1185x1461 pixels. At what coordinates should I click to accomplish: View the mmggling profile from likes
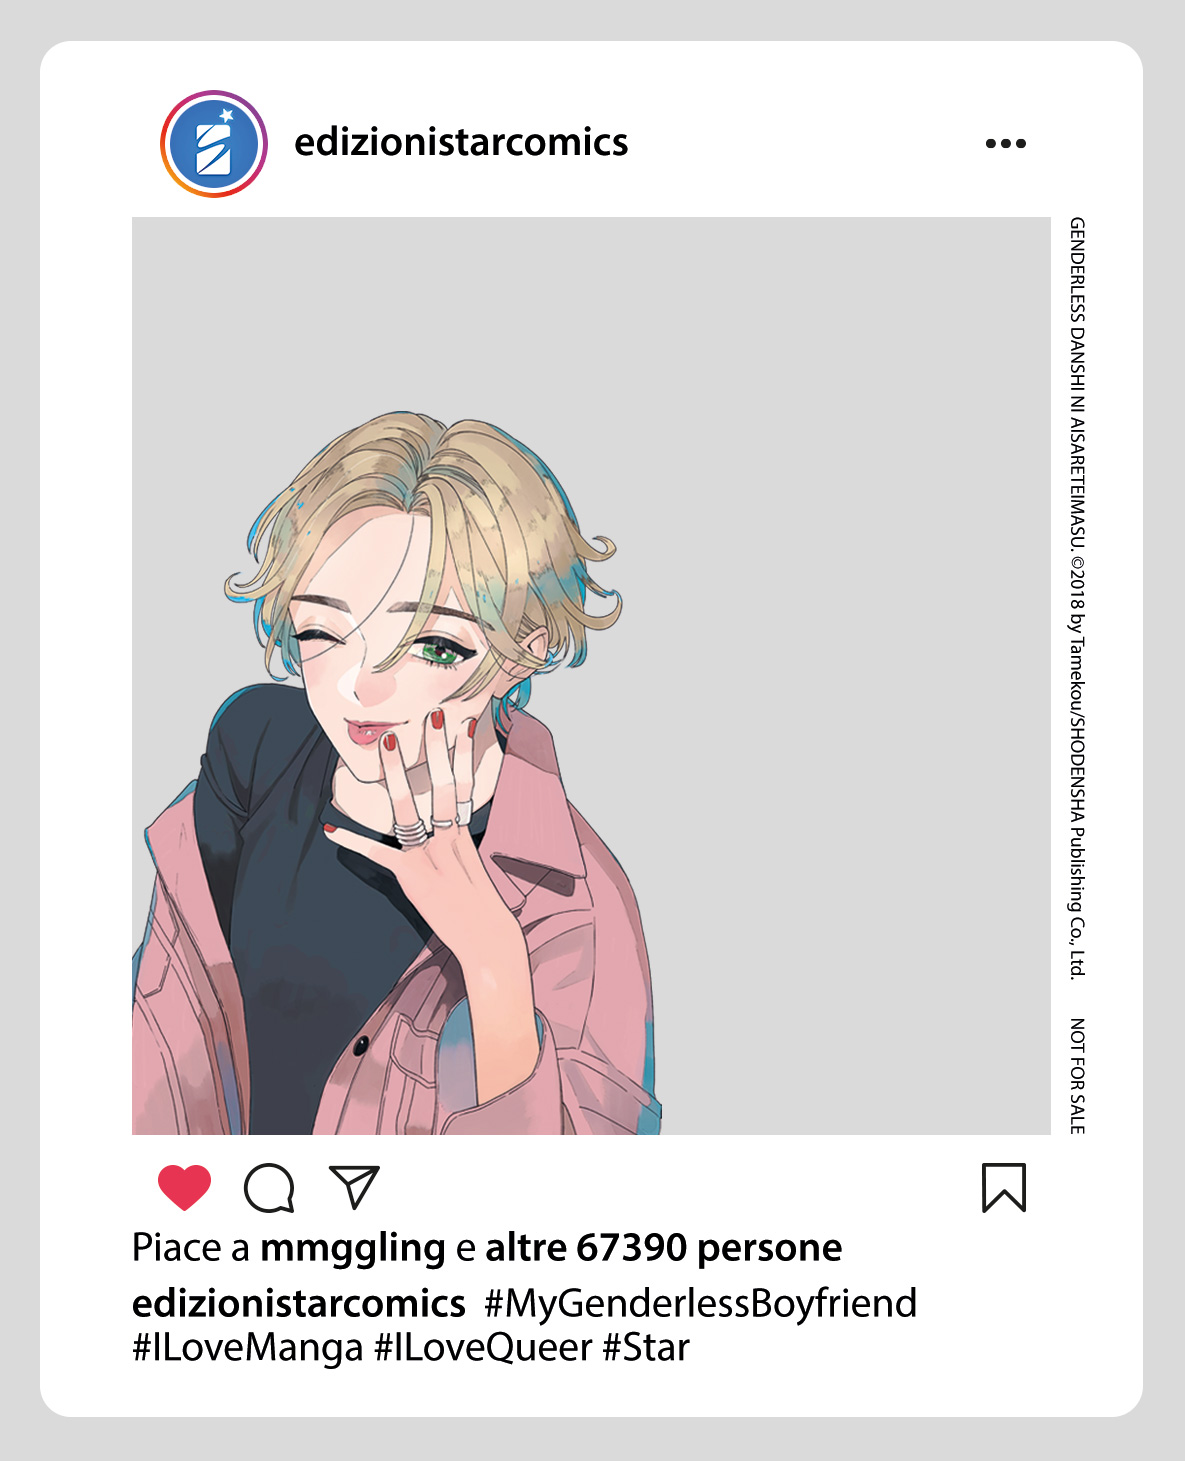click(352, 1248)
